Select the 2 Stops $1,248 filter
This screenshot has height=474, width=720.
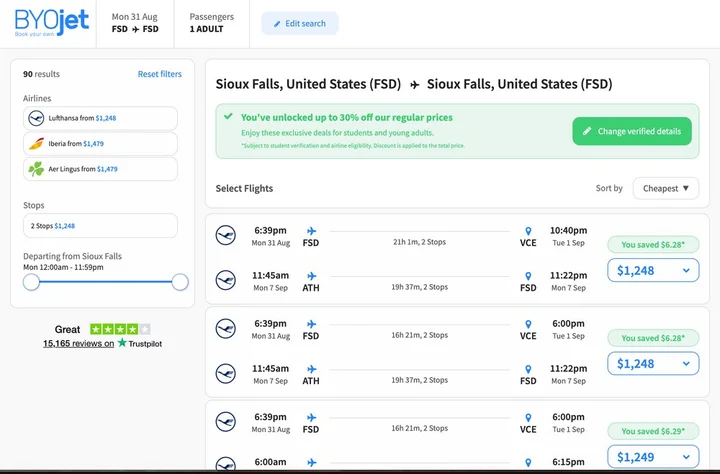pyautogui.click(x=100, y=226)
